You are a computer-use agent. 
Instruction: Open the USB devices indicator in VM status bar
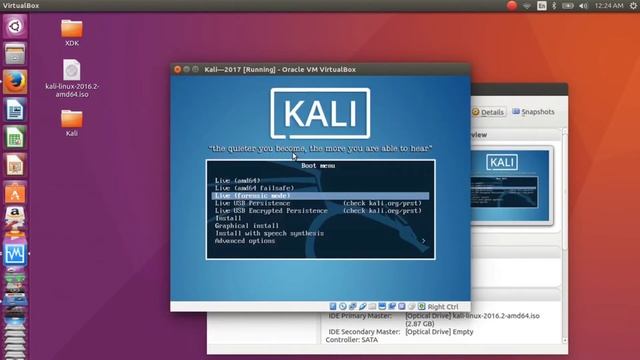coord(362,307)
